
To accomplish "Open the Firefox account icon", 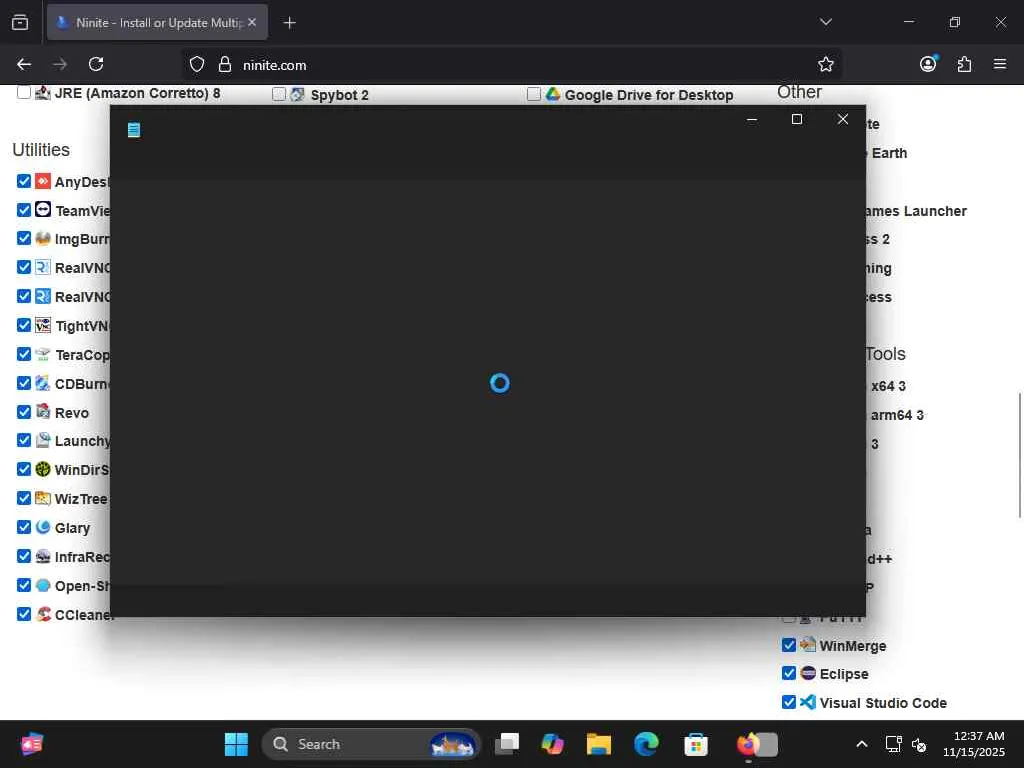I will [x=928, y=63].
